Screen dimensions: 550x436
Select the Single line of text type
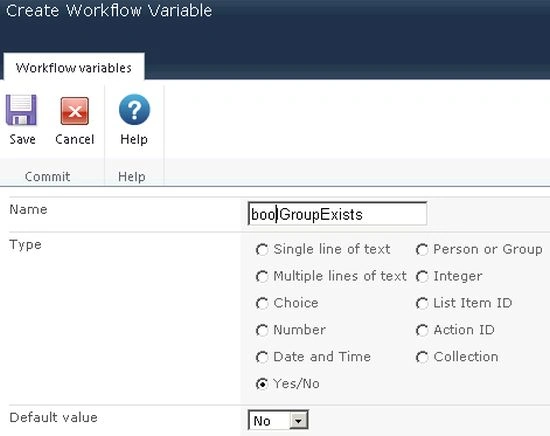pos(262,250)
